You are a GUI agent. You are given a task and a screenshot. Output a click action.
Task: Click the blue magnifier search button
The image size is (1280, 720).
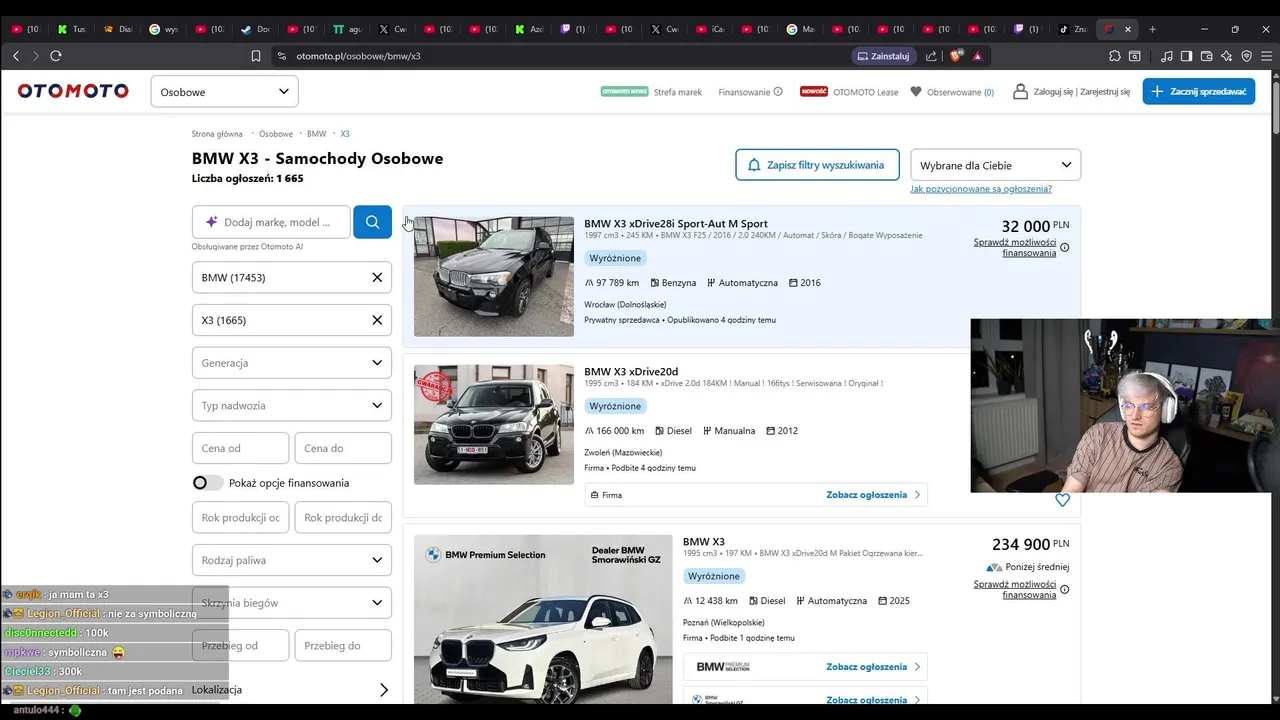pos(372,222)
